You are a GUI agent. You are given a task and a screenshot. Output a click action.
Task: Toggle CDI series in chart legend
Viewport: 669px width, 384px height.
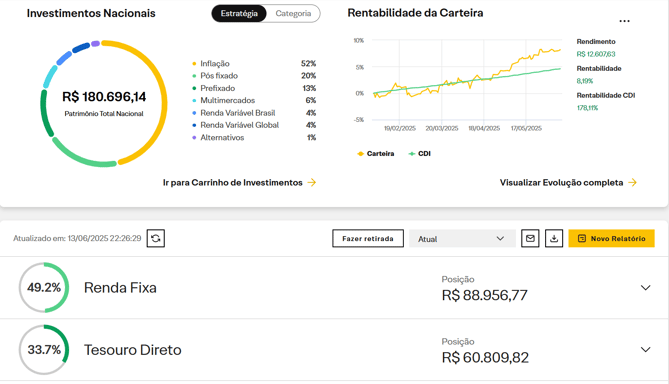point(419,154)
